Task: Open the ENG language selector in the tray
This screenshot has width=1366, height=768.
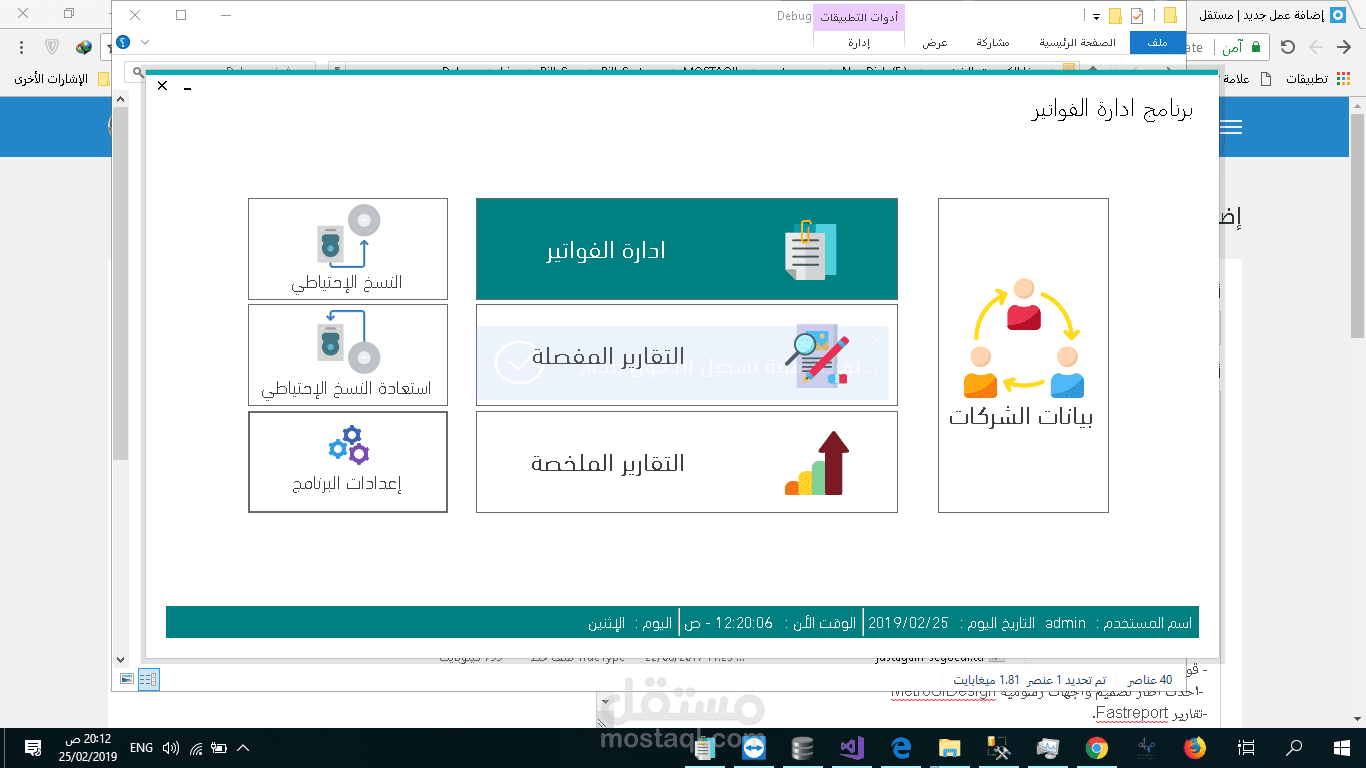Action: [140, 747]
